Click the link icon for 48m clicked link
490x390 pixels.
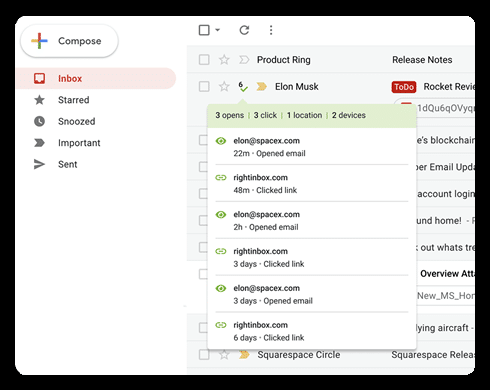tap(221, 178)
